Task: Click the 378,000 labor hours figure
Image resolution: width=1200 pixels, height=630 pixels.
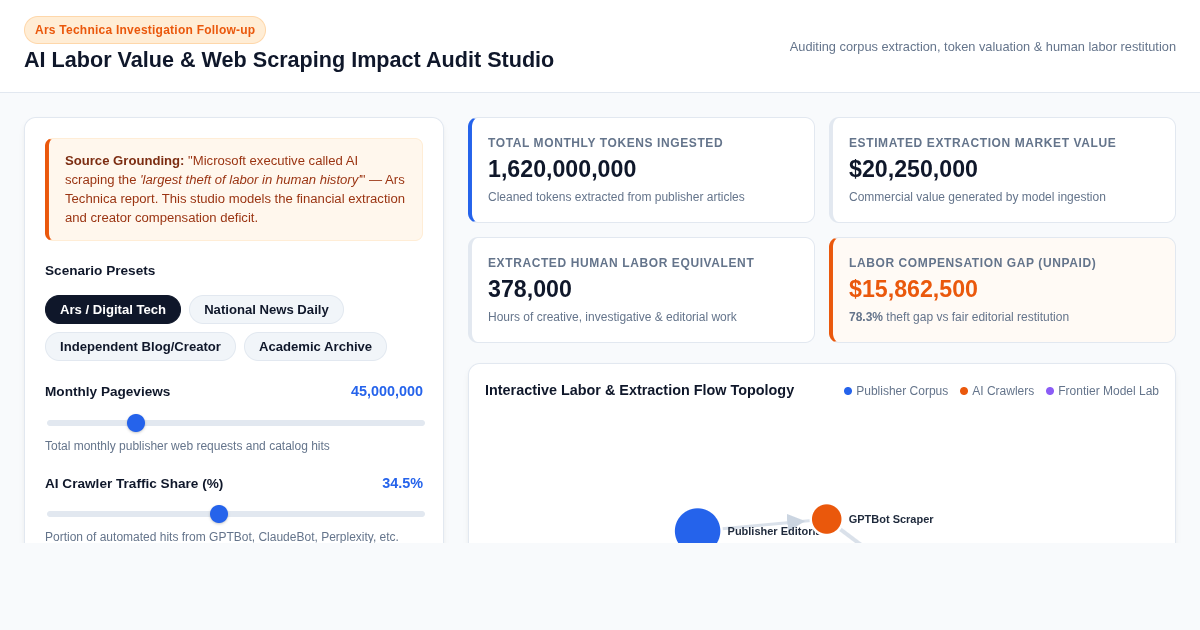Action: [x=530, y=289]
